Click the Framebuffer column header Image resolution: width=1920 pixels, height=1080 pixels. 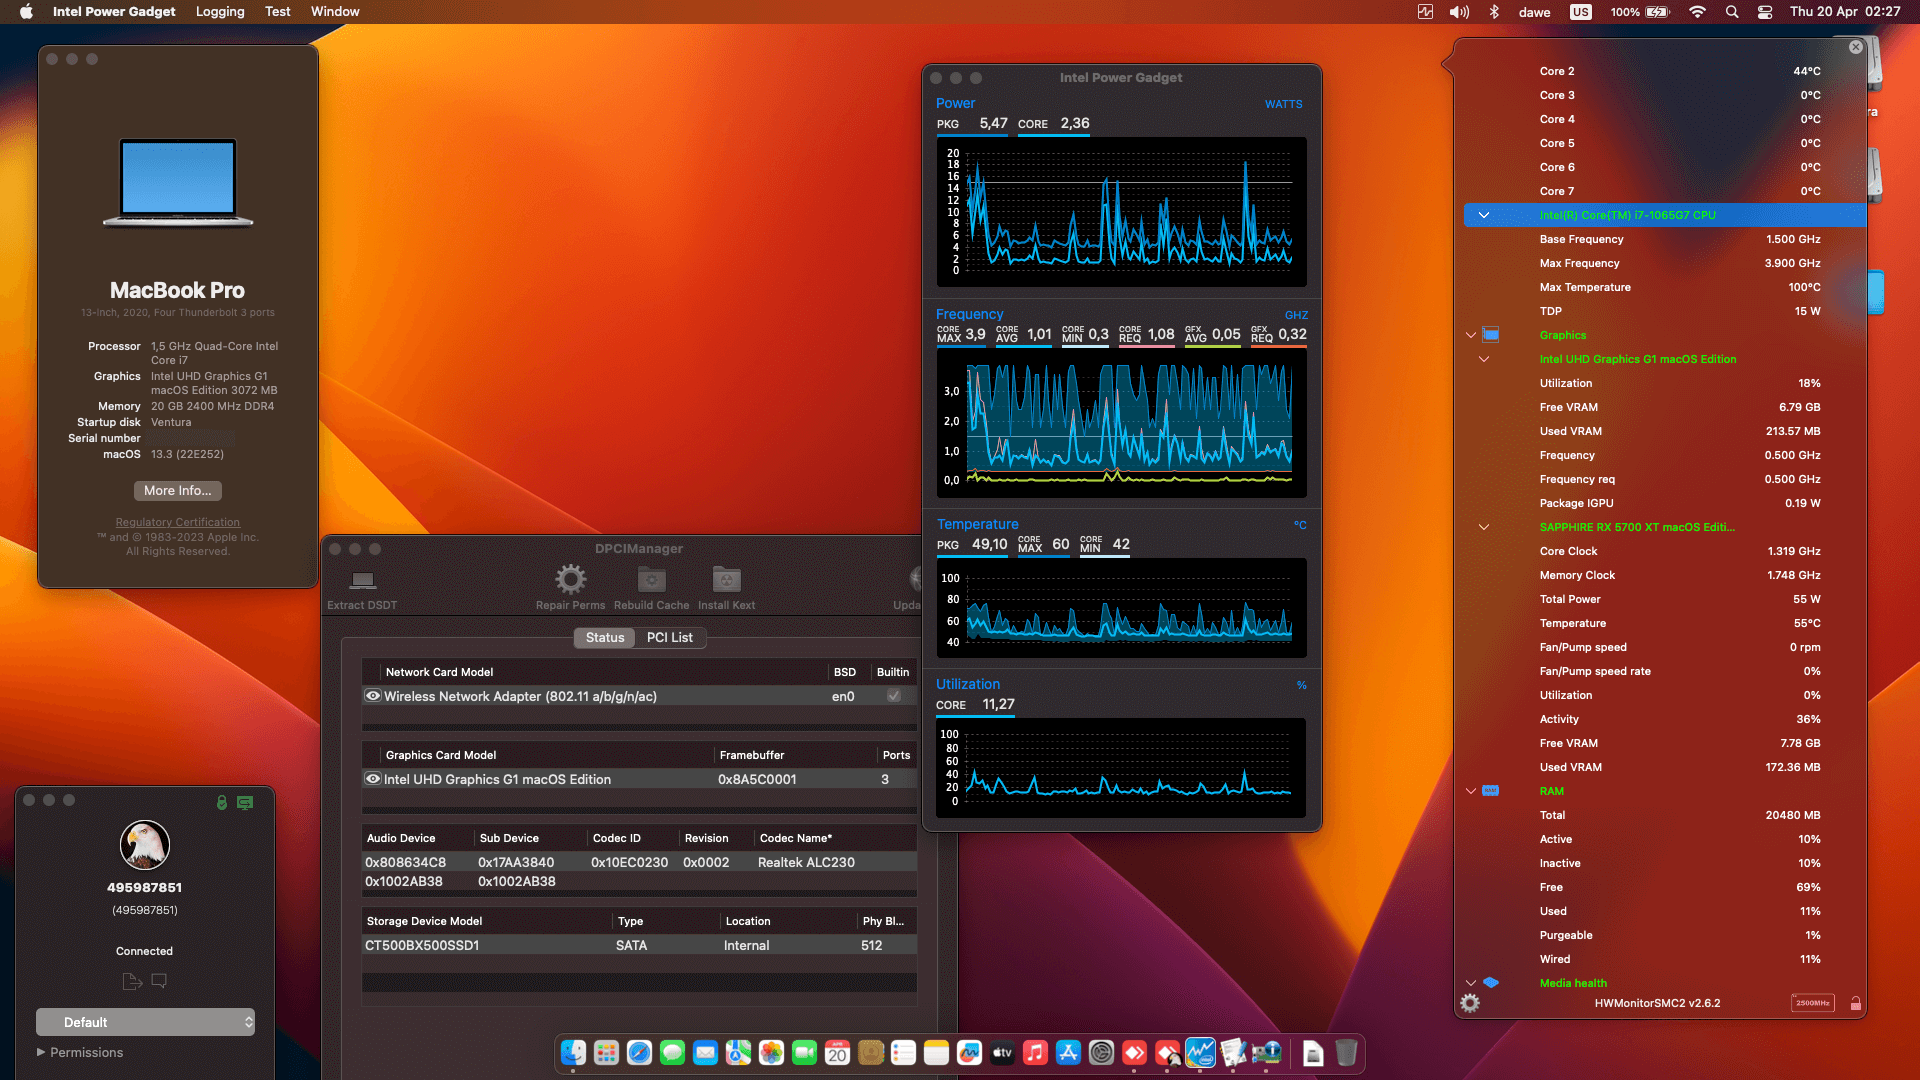click(752, 755)
